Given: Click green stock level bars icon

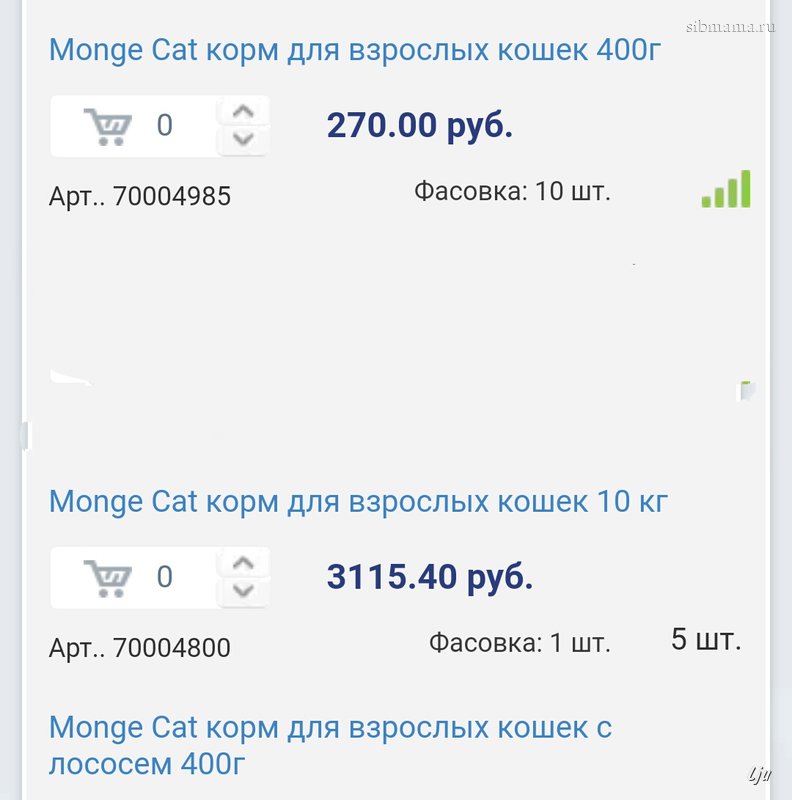Looking at the screenshot, I should pyautogui.click(x=726, y=189).
